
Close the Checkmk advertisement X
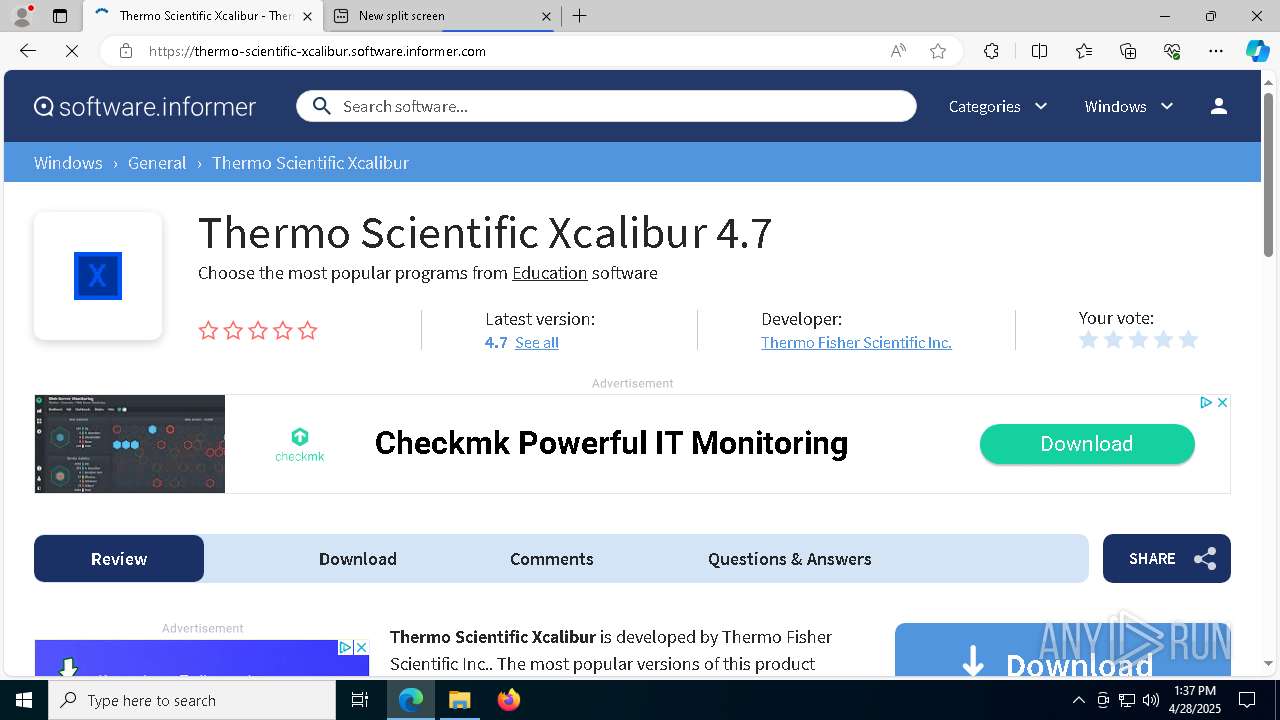1222,402
